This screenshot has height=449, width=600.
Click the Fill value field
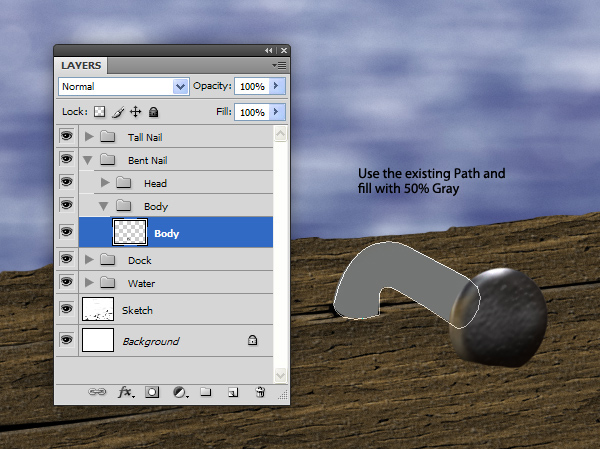pyautogui.click(x=252, y=113)
